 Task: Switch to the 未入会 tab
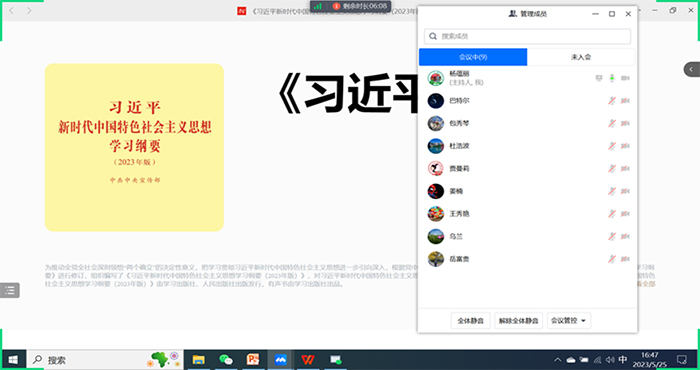point(581,57)
